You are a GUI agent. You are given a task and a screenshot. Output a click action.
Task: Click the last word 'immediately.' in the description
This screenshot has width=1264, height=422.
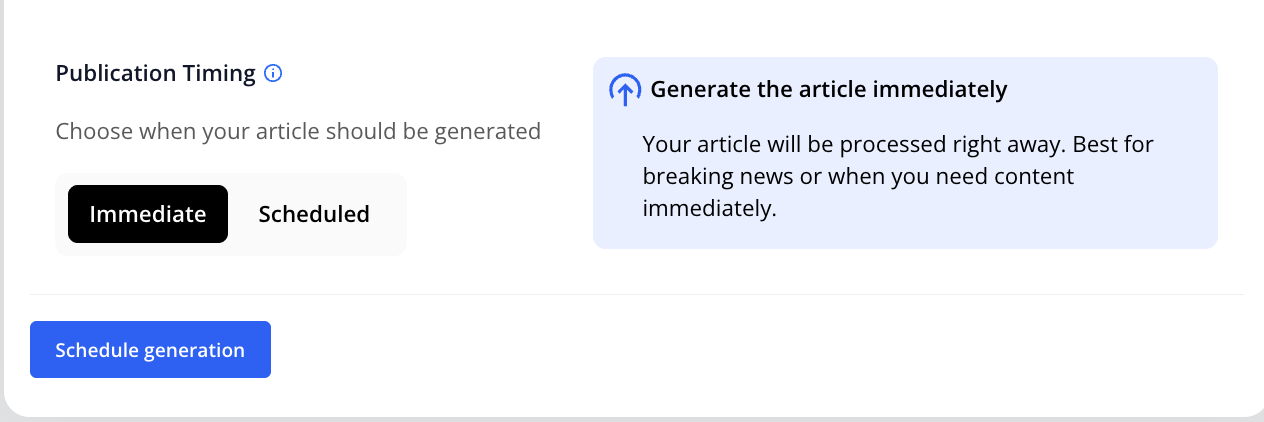click(709, 209)
